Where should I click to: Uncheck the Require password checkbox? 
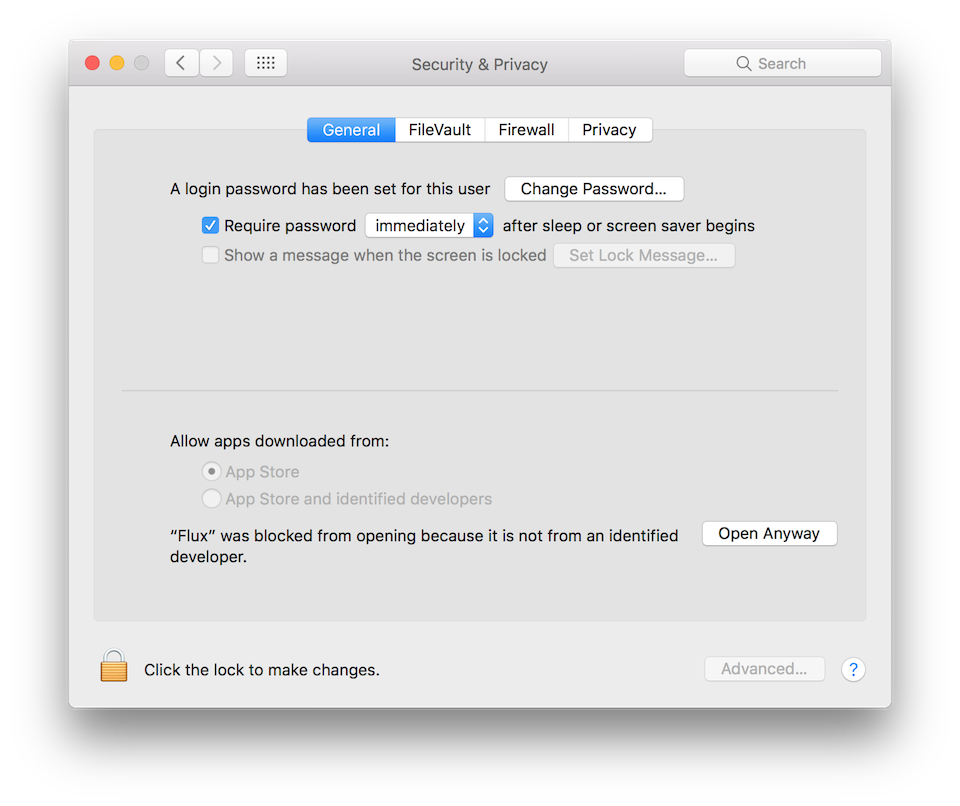click(210, 225)
